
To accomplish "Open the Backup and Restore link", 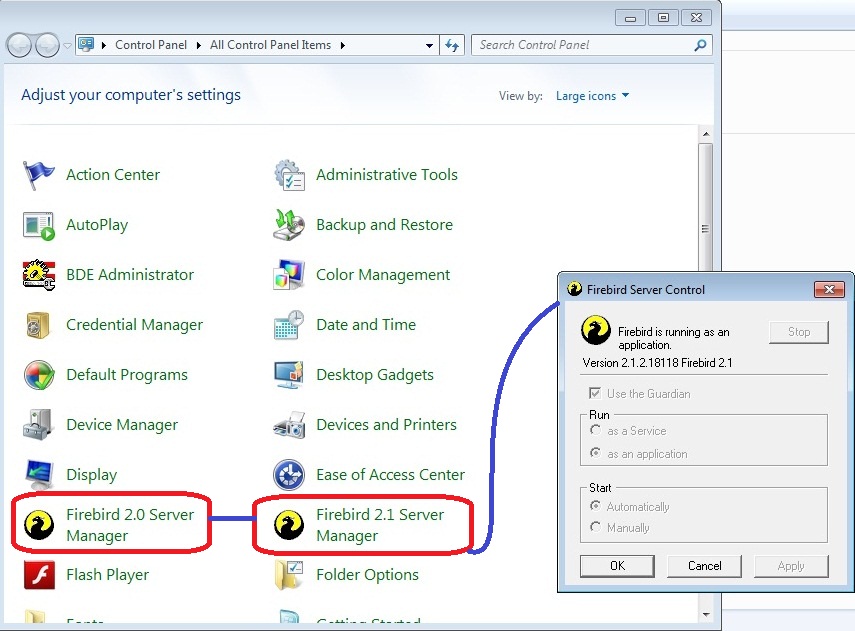I will [384, 225].
